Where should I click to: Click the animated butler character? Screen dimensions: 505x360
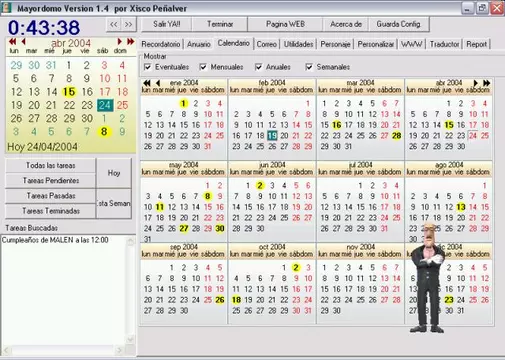click(x=428, y=278)
